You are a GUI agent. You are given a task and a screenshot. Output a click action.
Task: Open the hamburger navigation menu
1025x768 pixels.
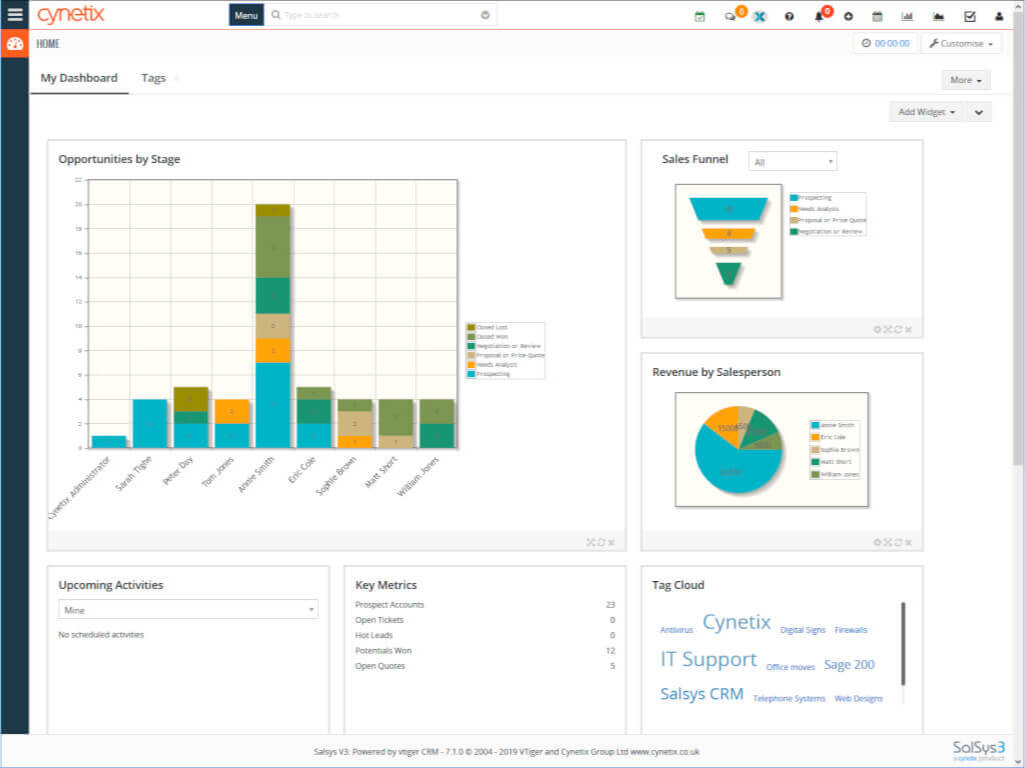(x=14, y=14)
